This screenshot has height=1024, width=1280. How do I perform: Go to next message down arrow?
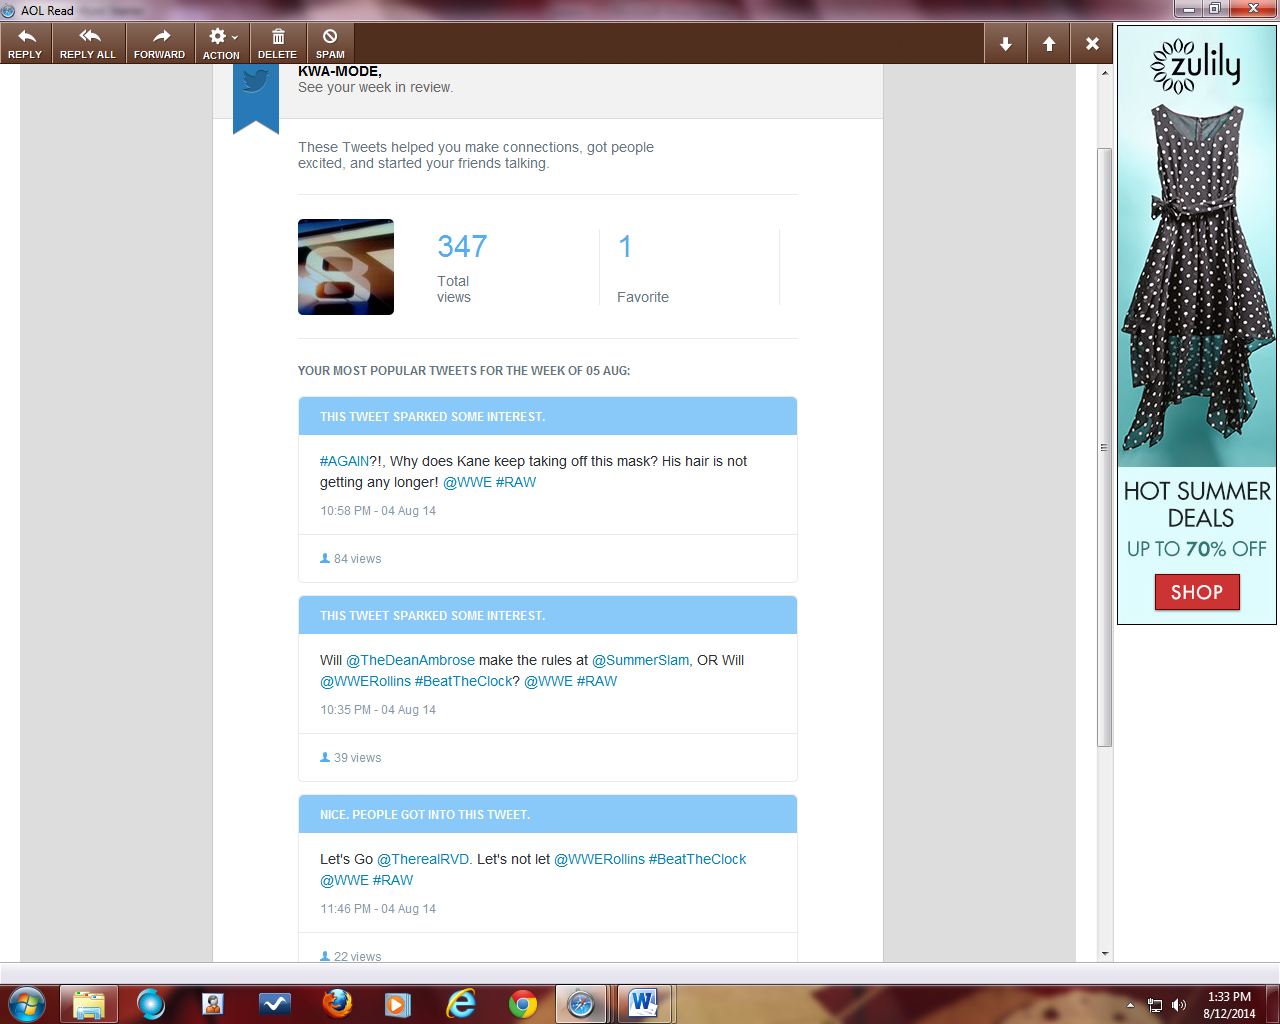1006,44
